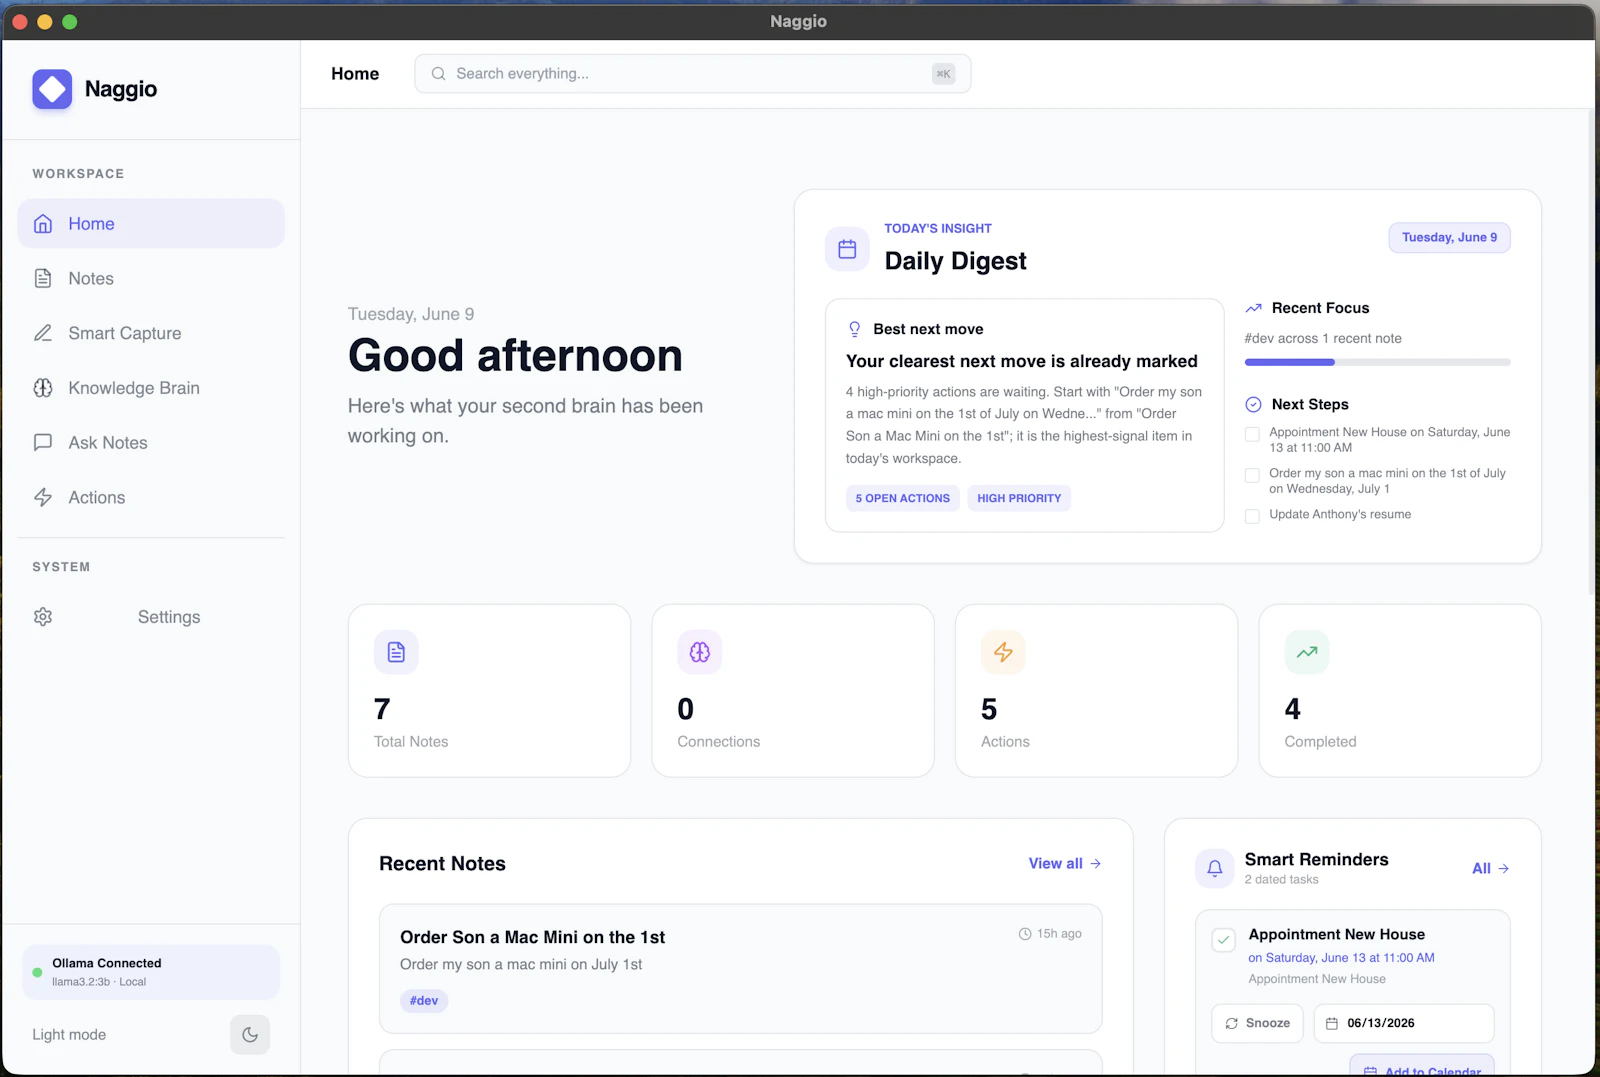Click the Light mode label
1600x1077 pixels.
[69, 1035]
